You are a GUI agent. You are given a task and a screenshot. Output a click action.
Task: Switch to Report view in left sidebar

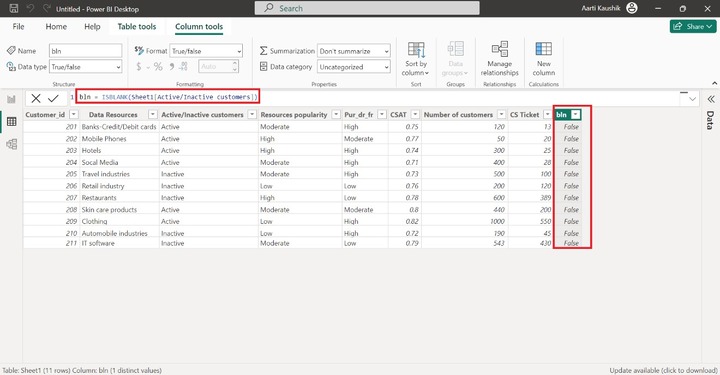point(11,99)
